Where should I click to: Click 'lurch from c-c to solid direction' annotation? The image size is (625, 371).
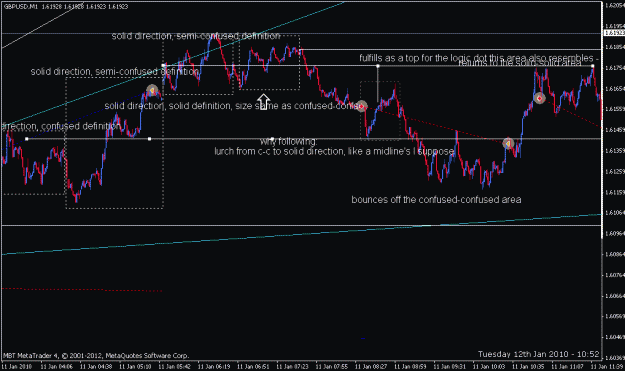[334, 151]
